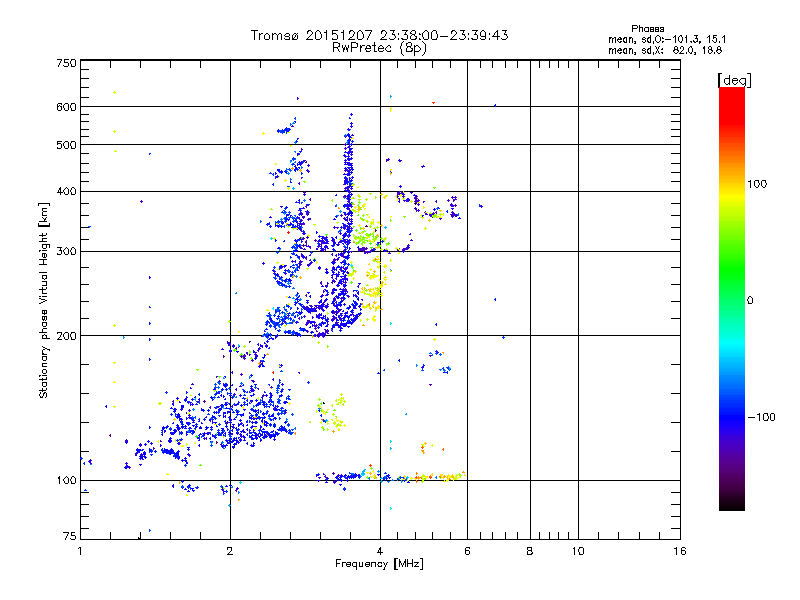Click the y-axis tick label '400'

pyautogui.click(x=66, y=192)
